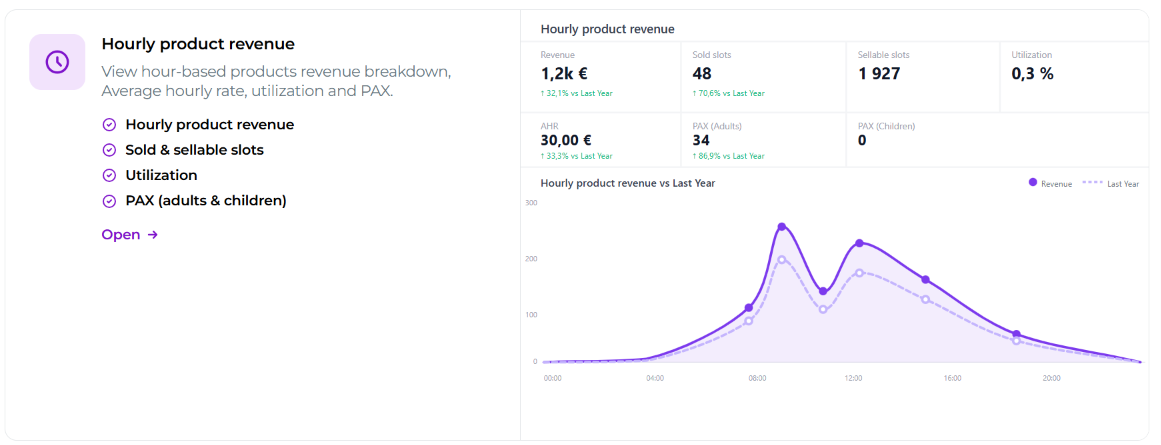Click the highest solid Revenue data point
Viewport: 1161px width, 445px height.
point(782,227)
